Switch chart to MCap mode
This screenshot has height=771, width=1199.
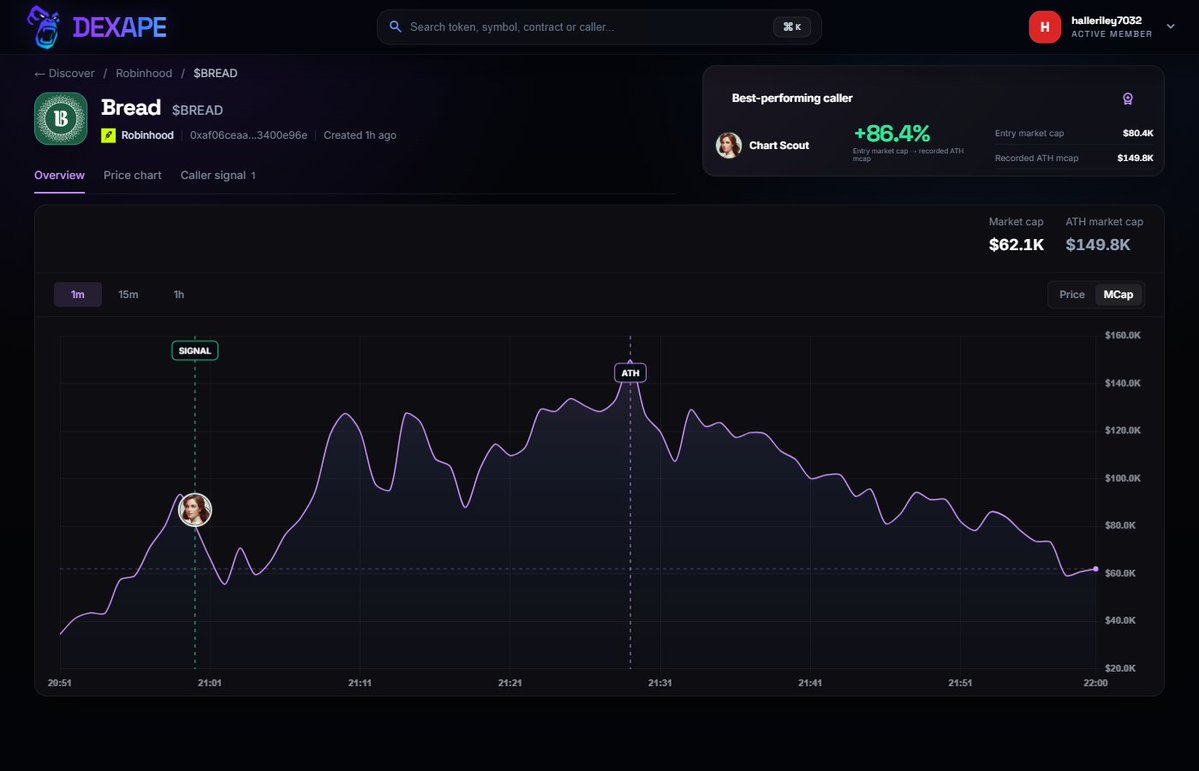coord(1118,294)
